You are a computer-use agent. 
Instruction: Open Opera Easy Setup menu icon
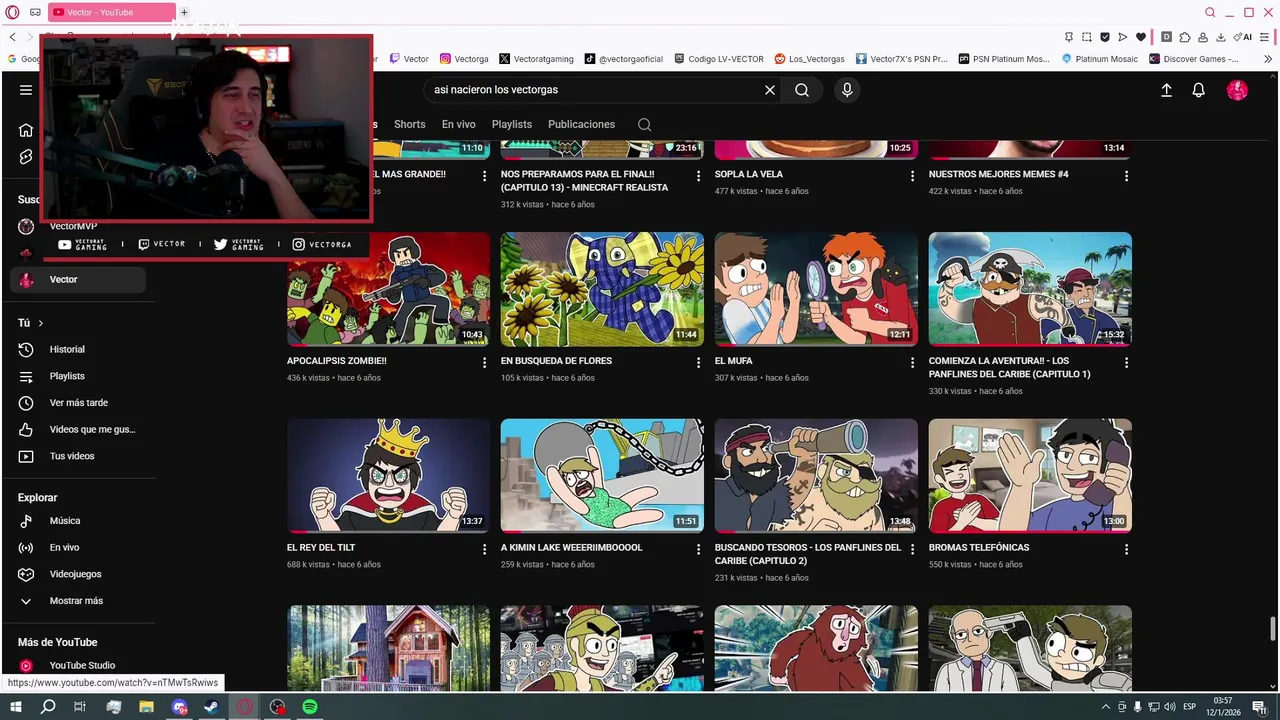[1265, 37]
